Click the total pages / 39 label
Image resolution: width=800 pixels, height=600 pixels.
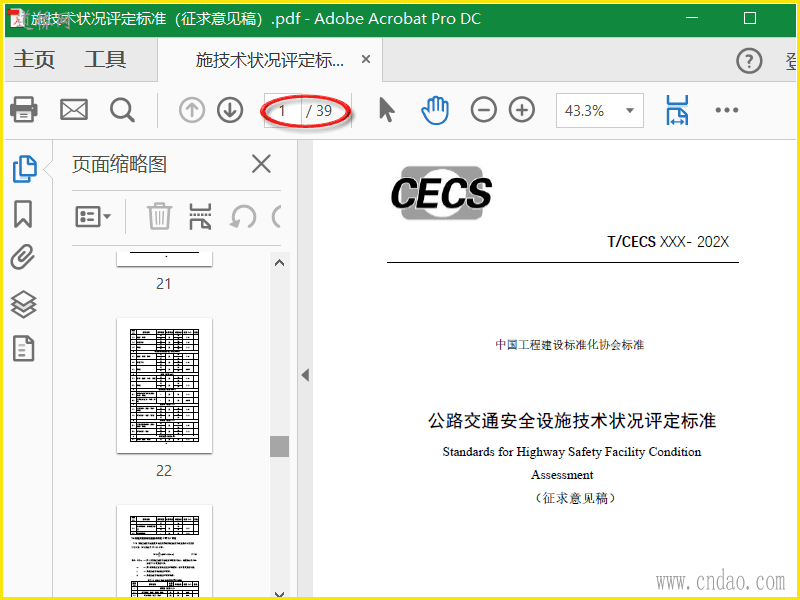click(x=319, y=110)
